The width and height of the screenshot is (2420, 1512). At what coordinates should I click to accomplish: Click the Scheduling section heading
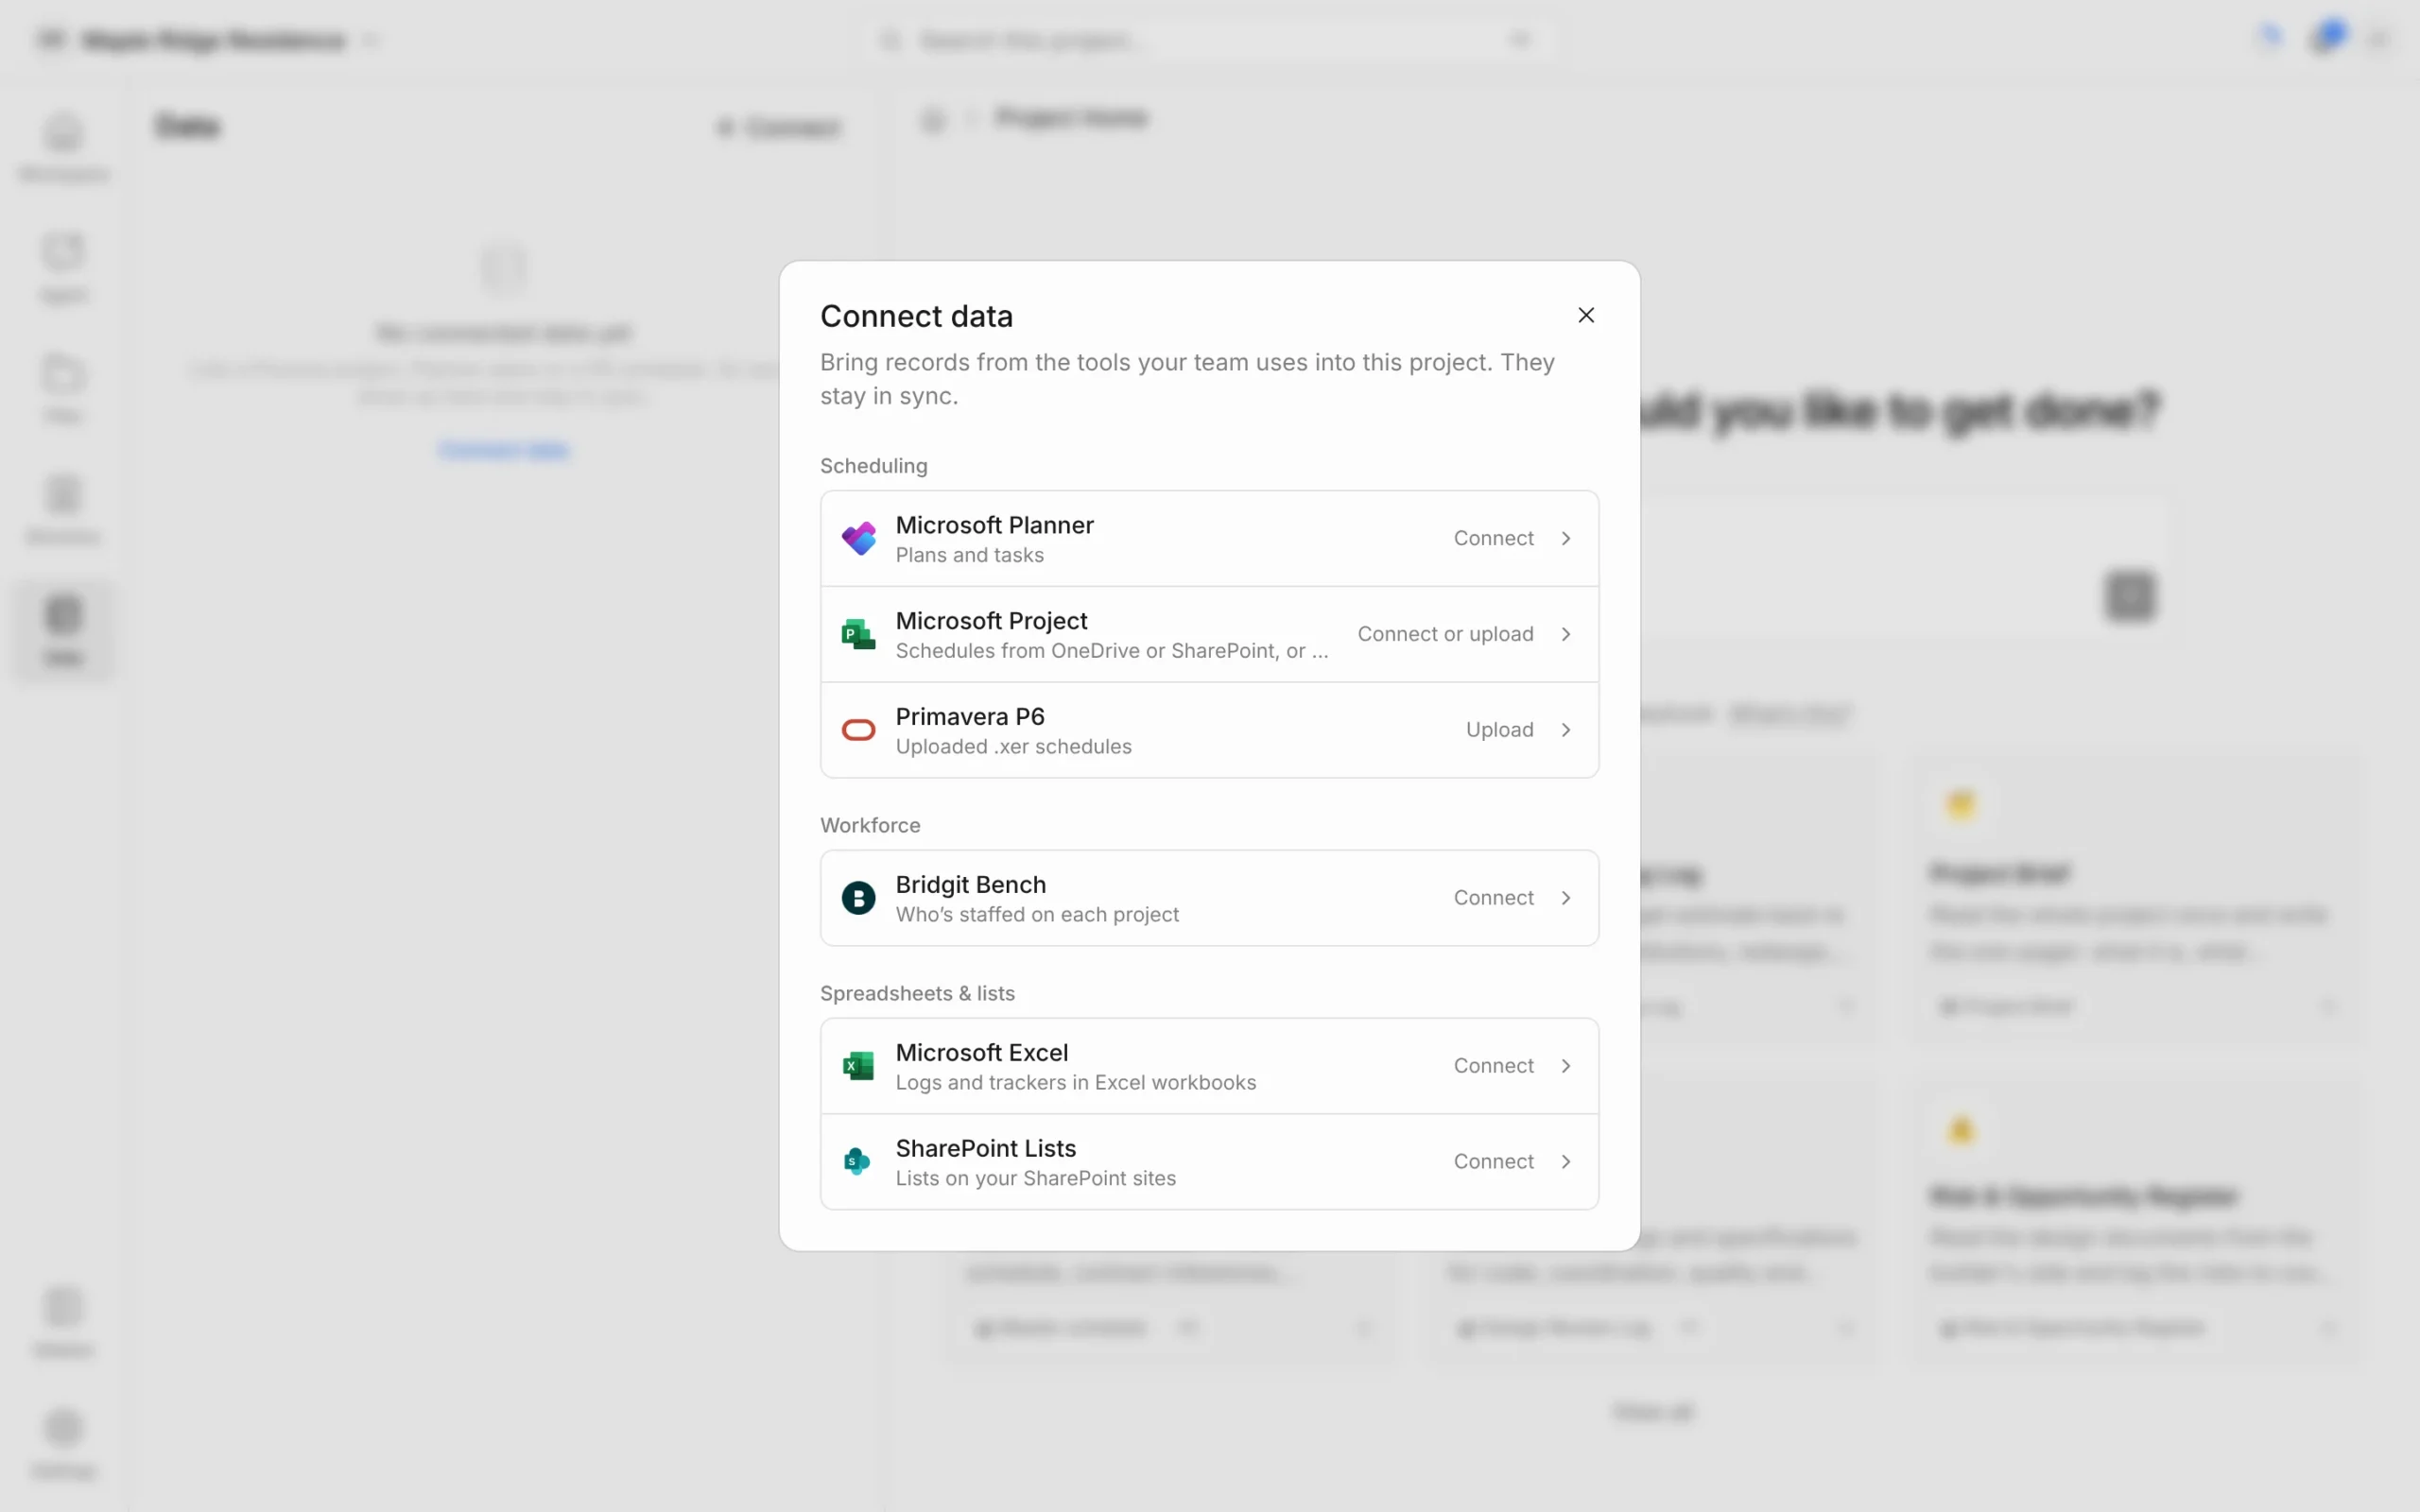[x=873, y=466]
